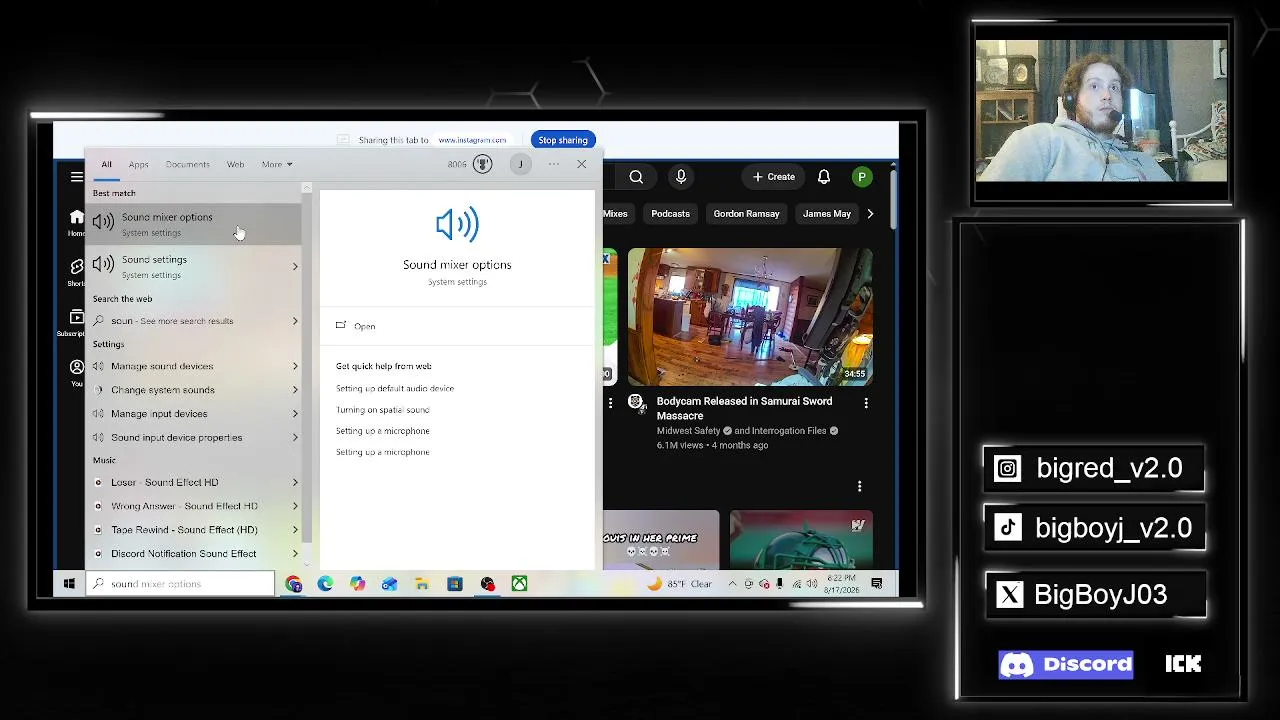This screenshot has height=720, width=1280.
Task: Open the Xbox app from the taskbar
Action: coord(519,584)
